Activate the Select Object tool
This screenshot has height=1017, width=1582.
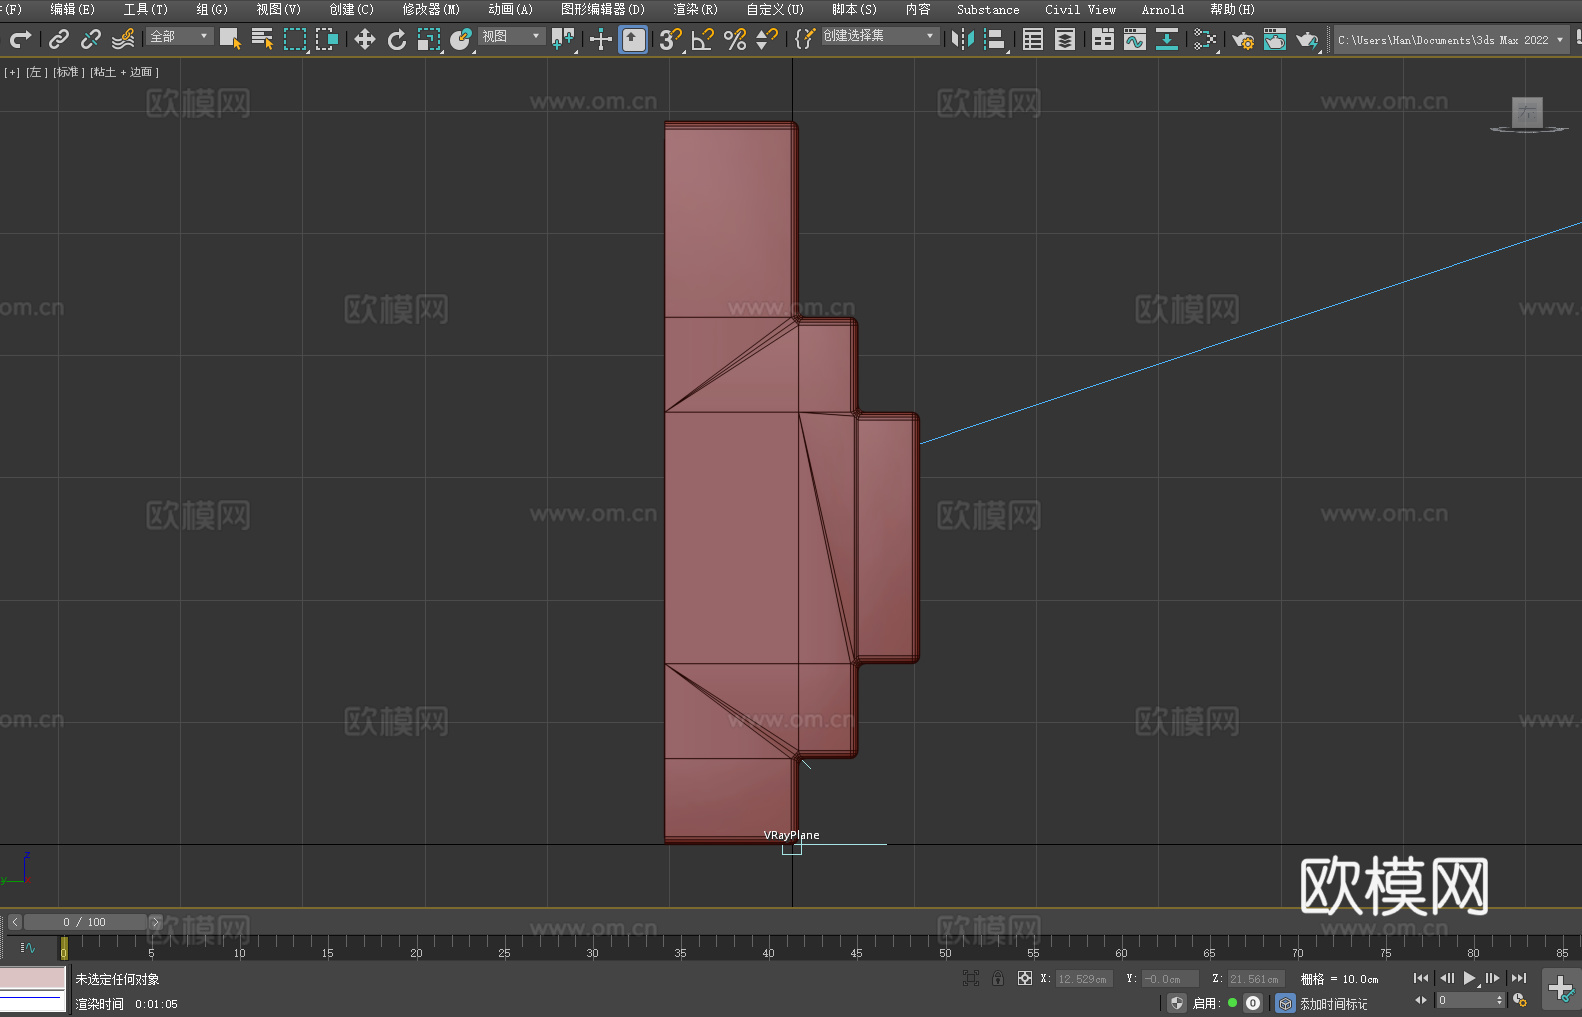point(230,39)
